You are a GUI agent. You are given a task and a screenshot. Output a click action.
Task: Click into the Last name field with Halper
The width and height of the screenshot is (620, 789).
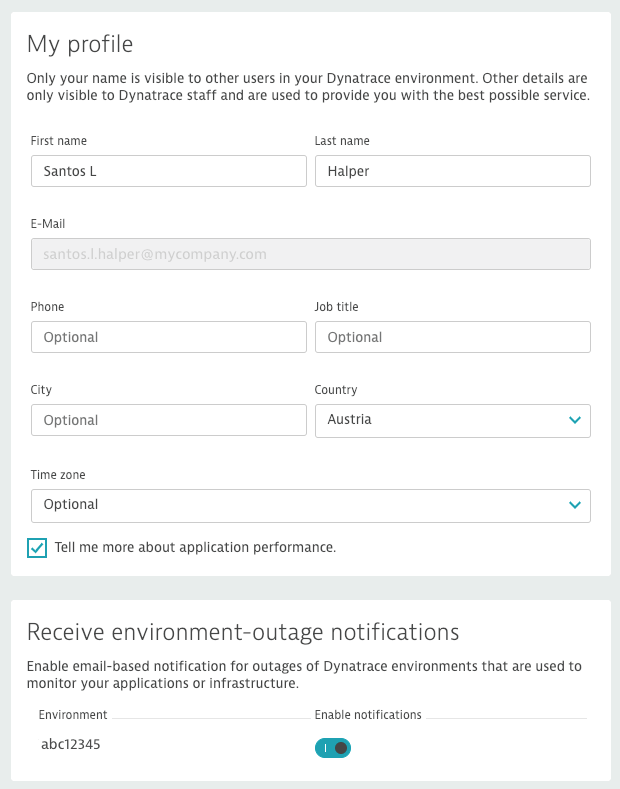[452, 171]
